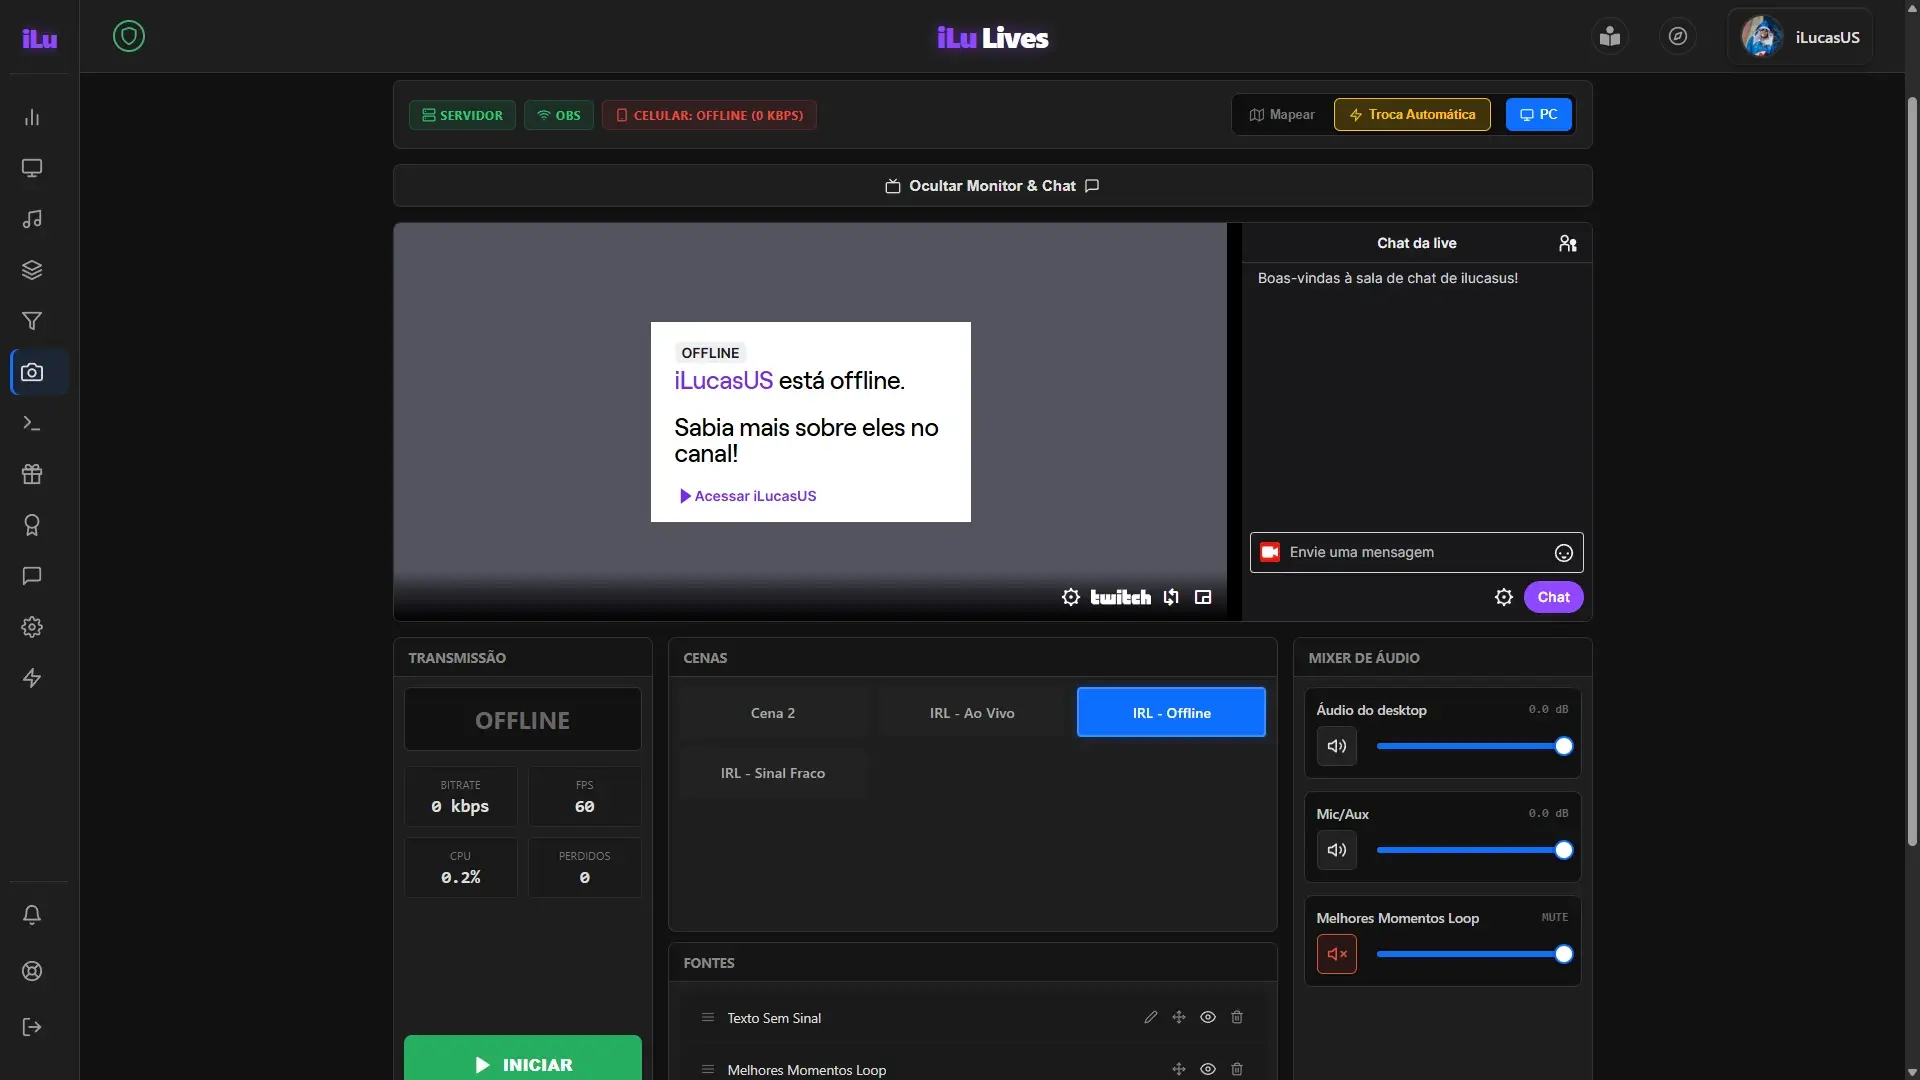Open the notifications bell in the sidebar
Image resolution: width=1920 pixels, height=1080 pixels.
(x=32, y=915)
